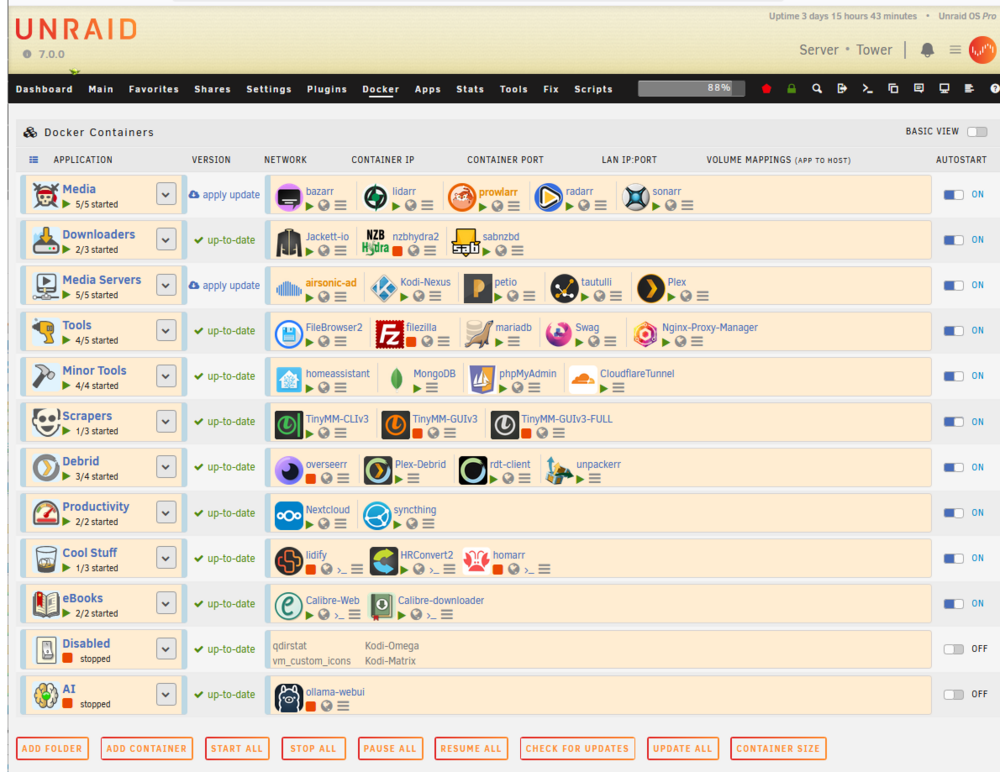Expand the Media Servers folder dropdown
Screen dimensions: 1000x772
166,285
